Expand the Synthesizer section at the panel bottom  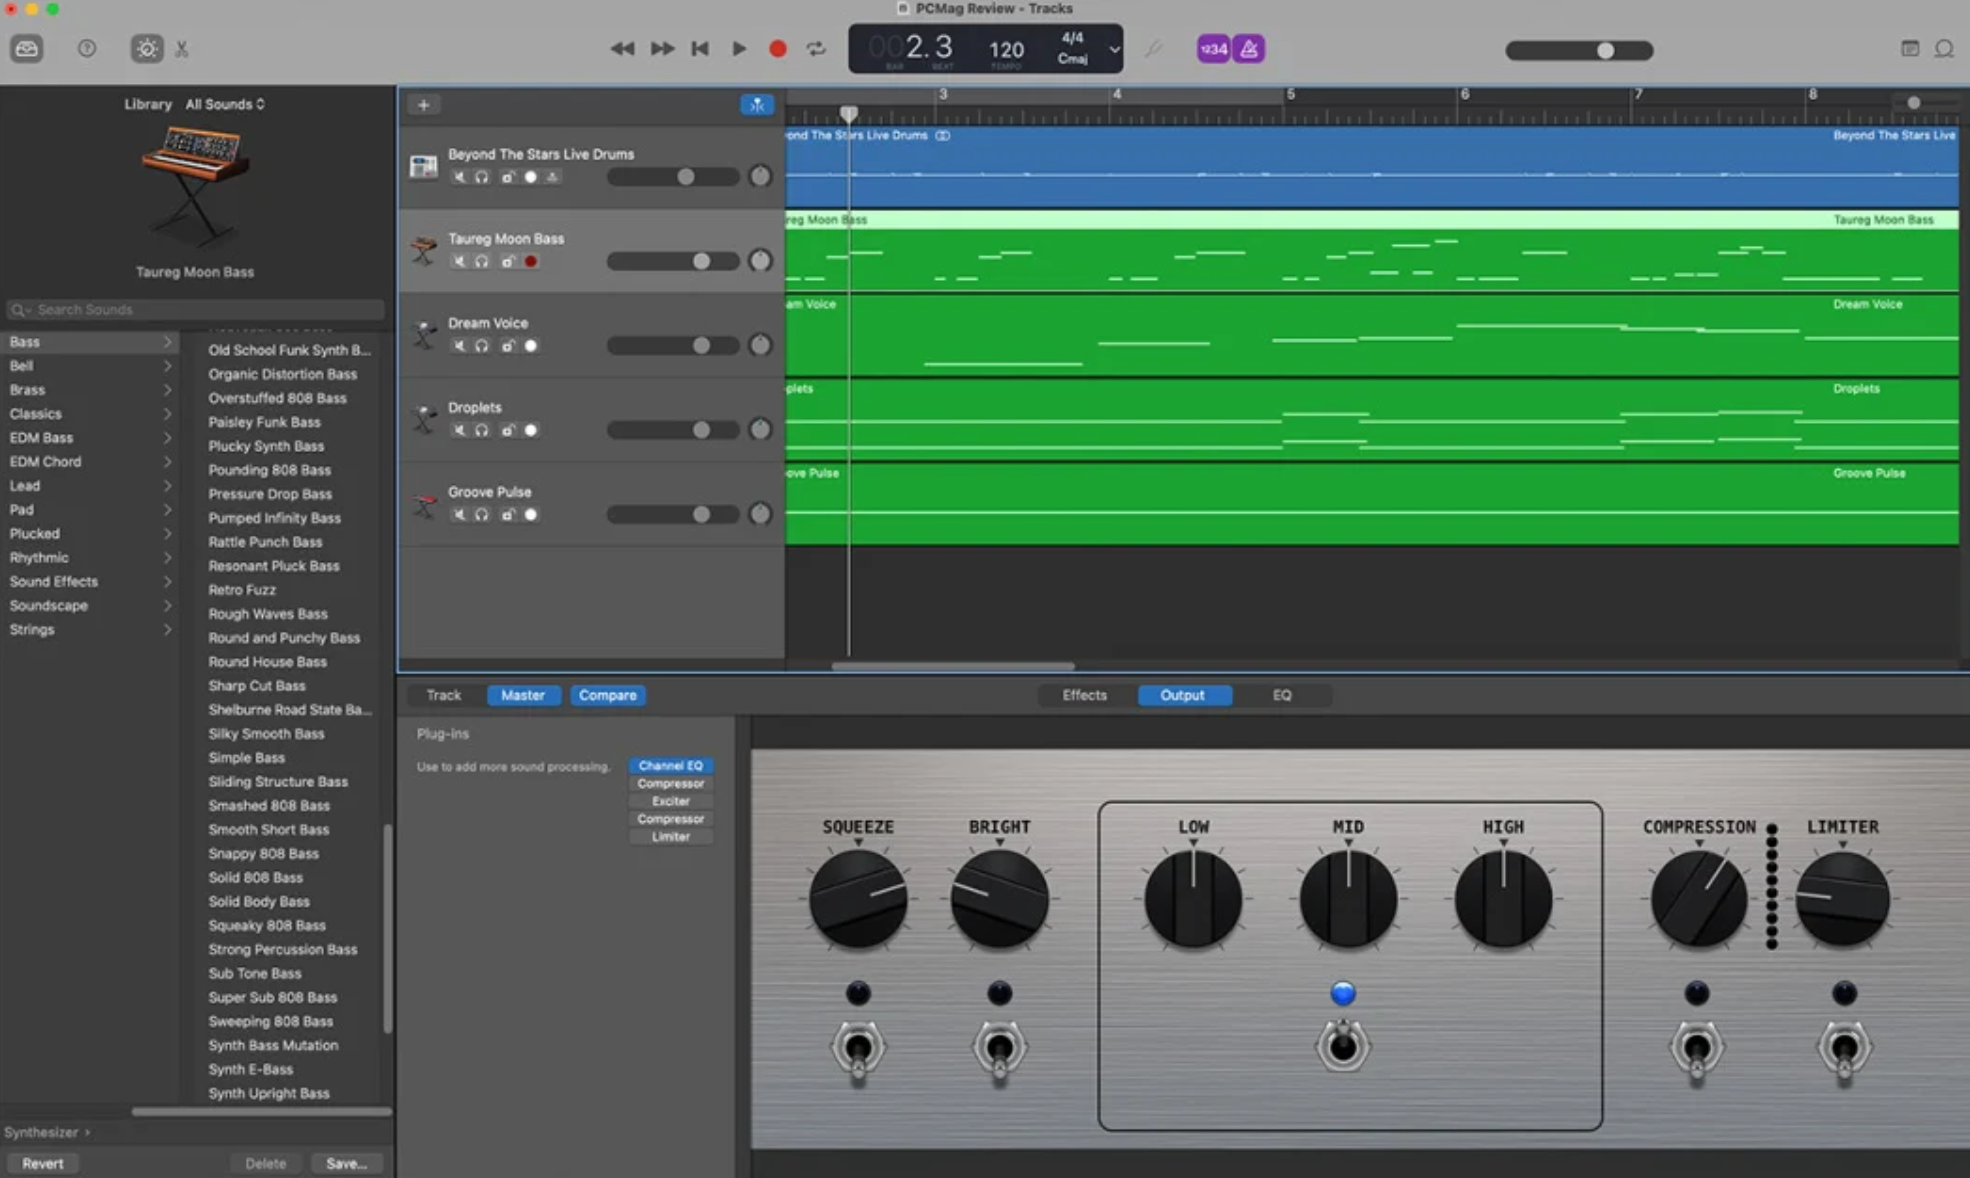pos(48,1131)
